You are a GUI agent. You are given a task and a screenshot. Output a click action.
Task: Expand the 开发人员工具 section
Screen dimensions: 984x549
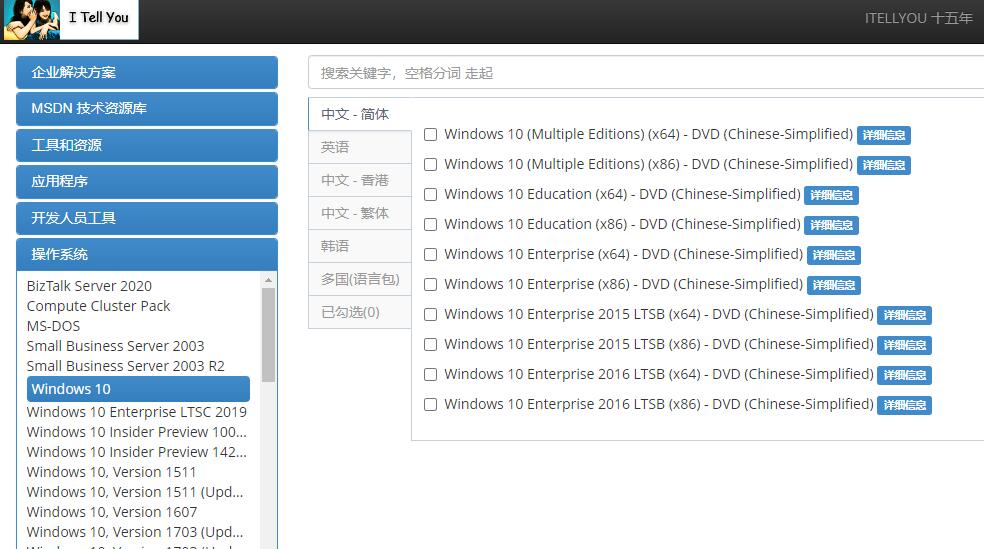tap(146, 218)
